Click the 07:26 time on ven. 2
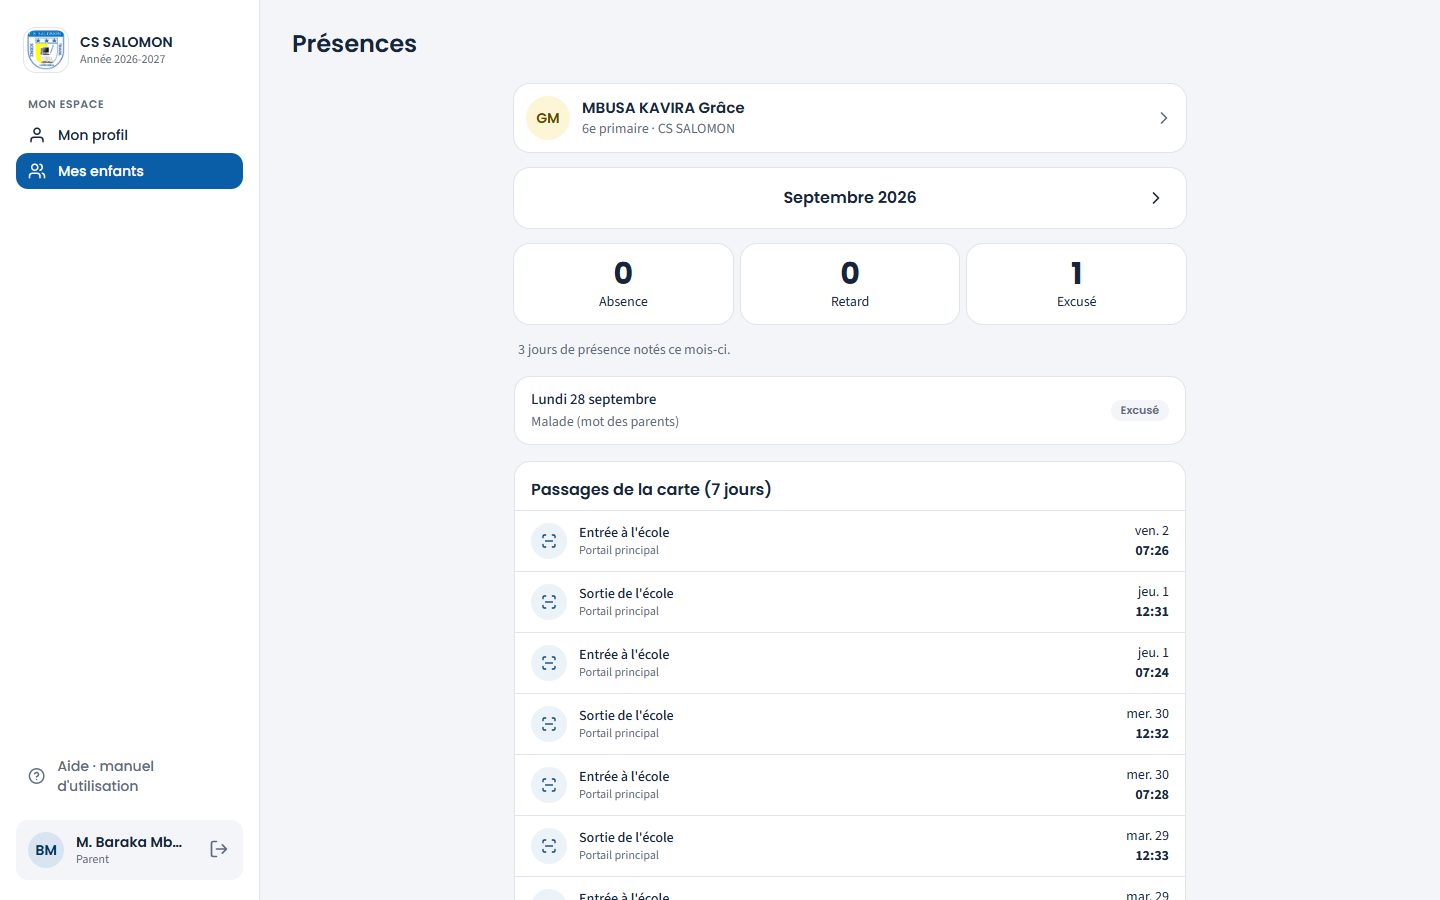 pyautogui.click(x=1152, y=551)
